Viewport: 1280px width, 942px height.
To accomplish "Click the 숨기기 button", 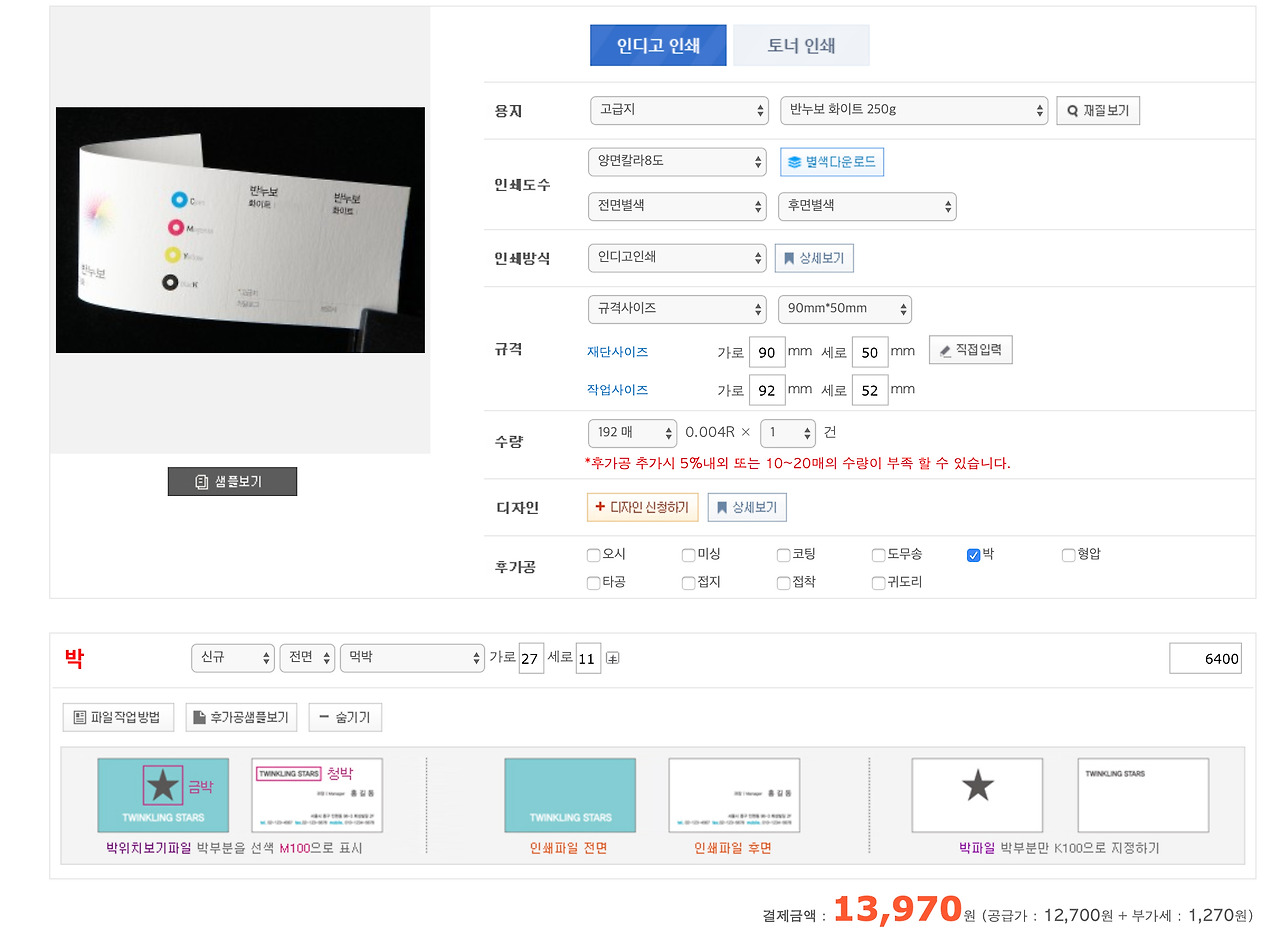I will 345,717.
